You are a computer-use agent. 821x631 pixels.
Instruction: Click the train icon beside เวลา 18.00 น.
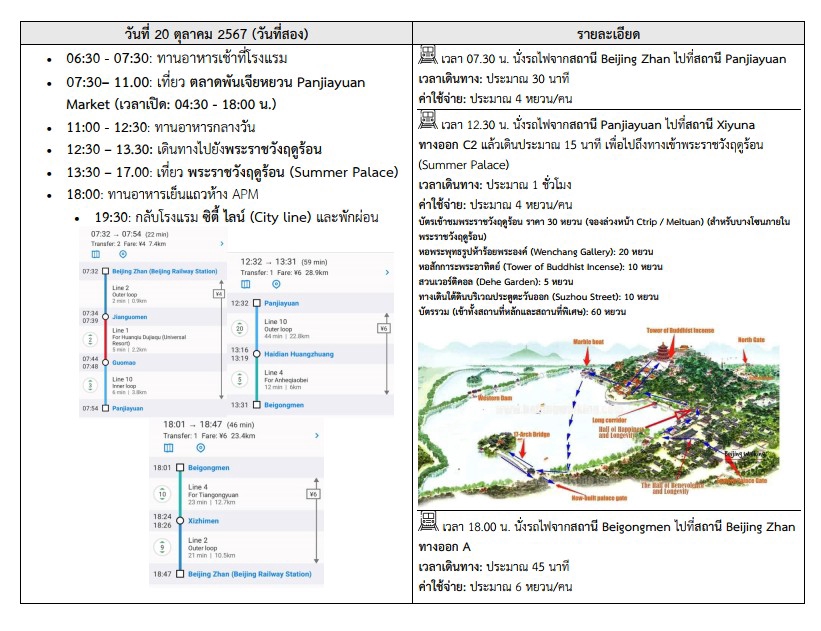coord(428,522)
